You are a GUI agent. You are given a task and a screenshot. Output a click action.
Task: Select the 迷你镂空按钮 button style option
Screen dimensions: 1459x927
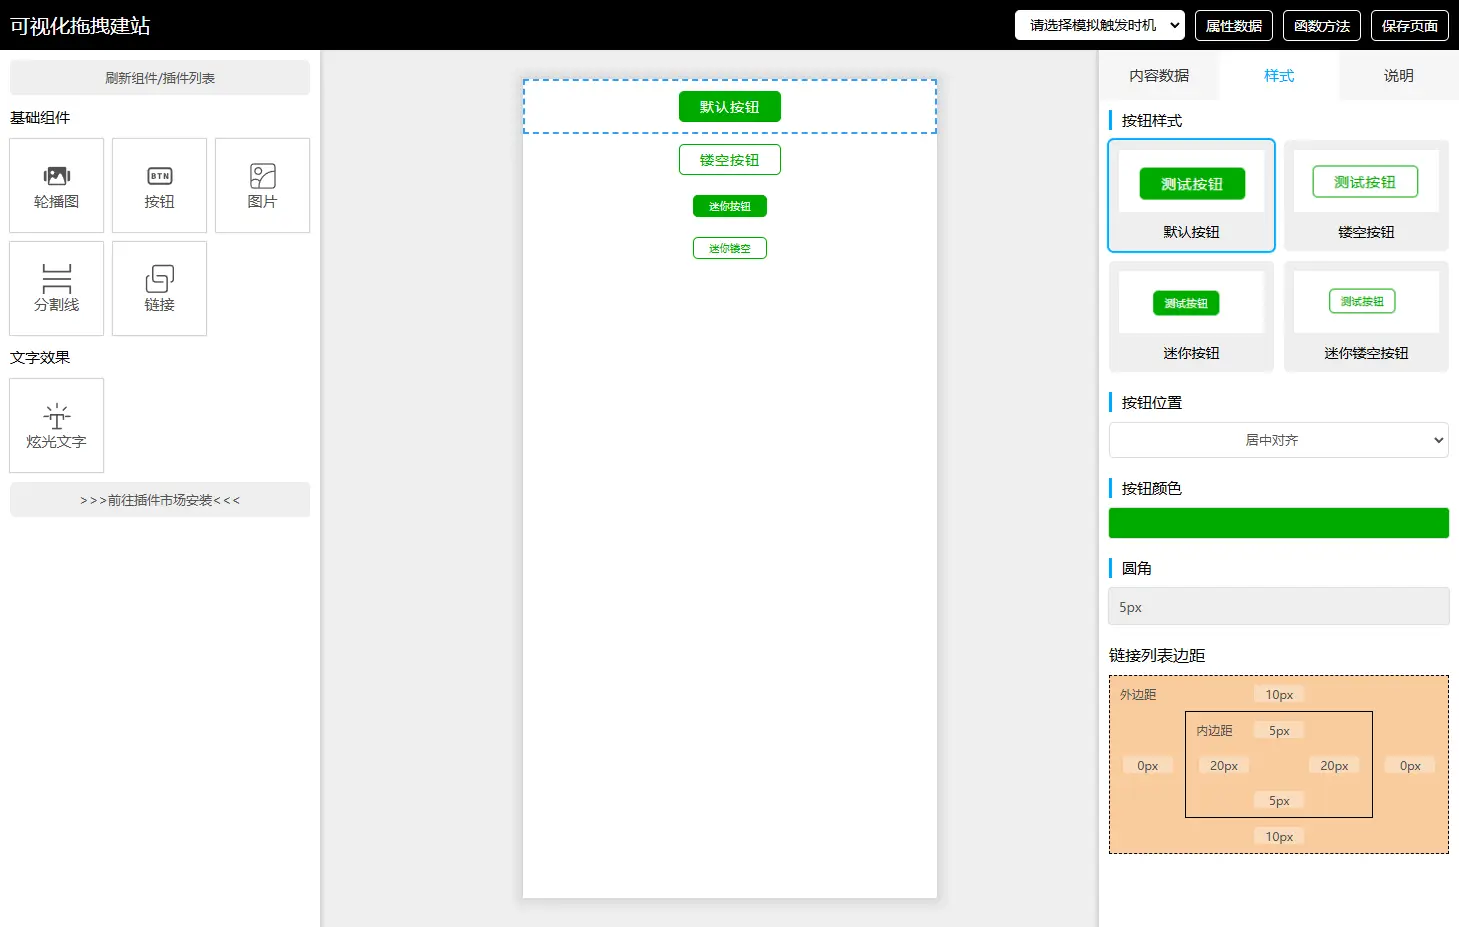coord(1366,317)
